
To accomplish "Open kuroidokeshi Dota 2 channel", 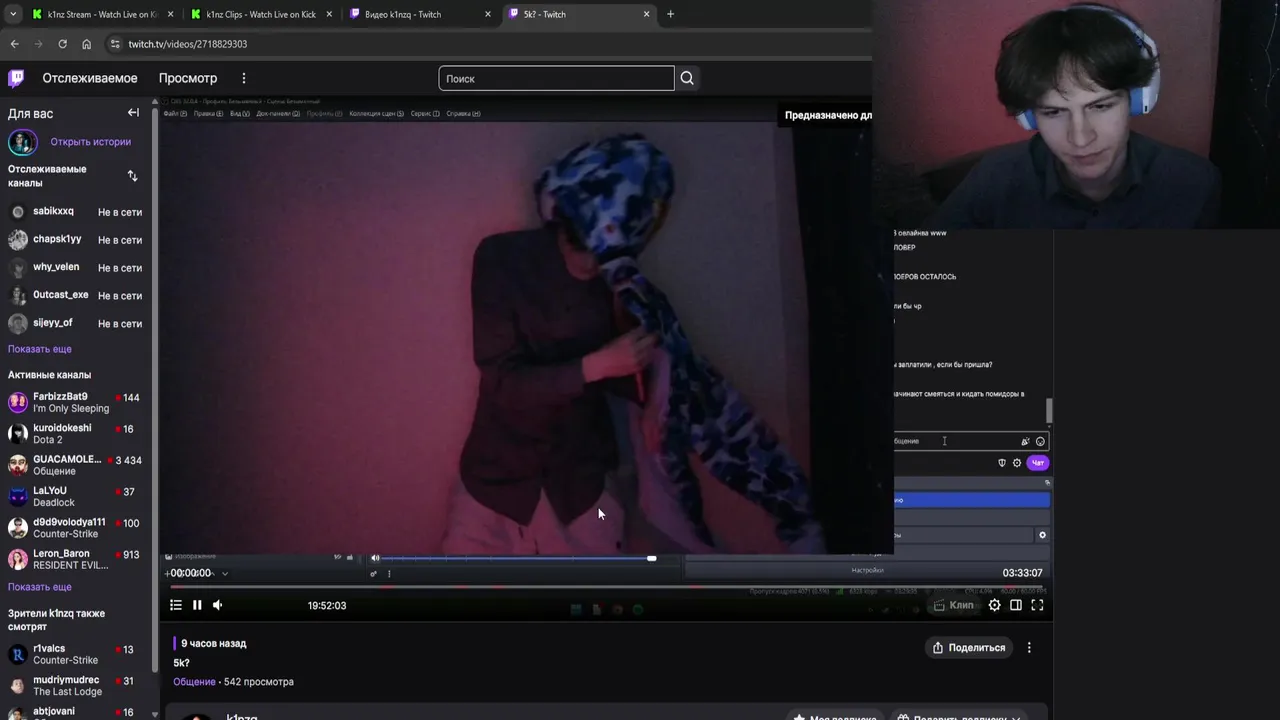I will [x=75, y=433].
